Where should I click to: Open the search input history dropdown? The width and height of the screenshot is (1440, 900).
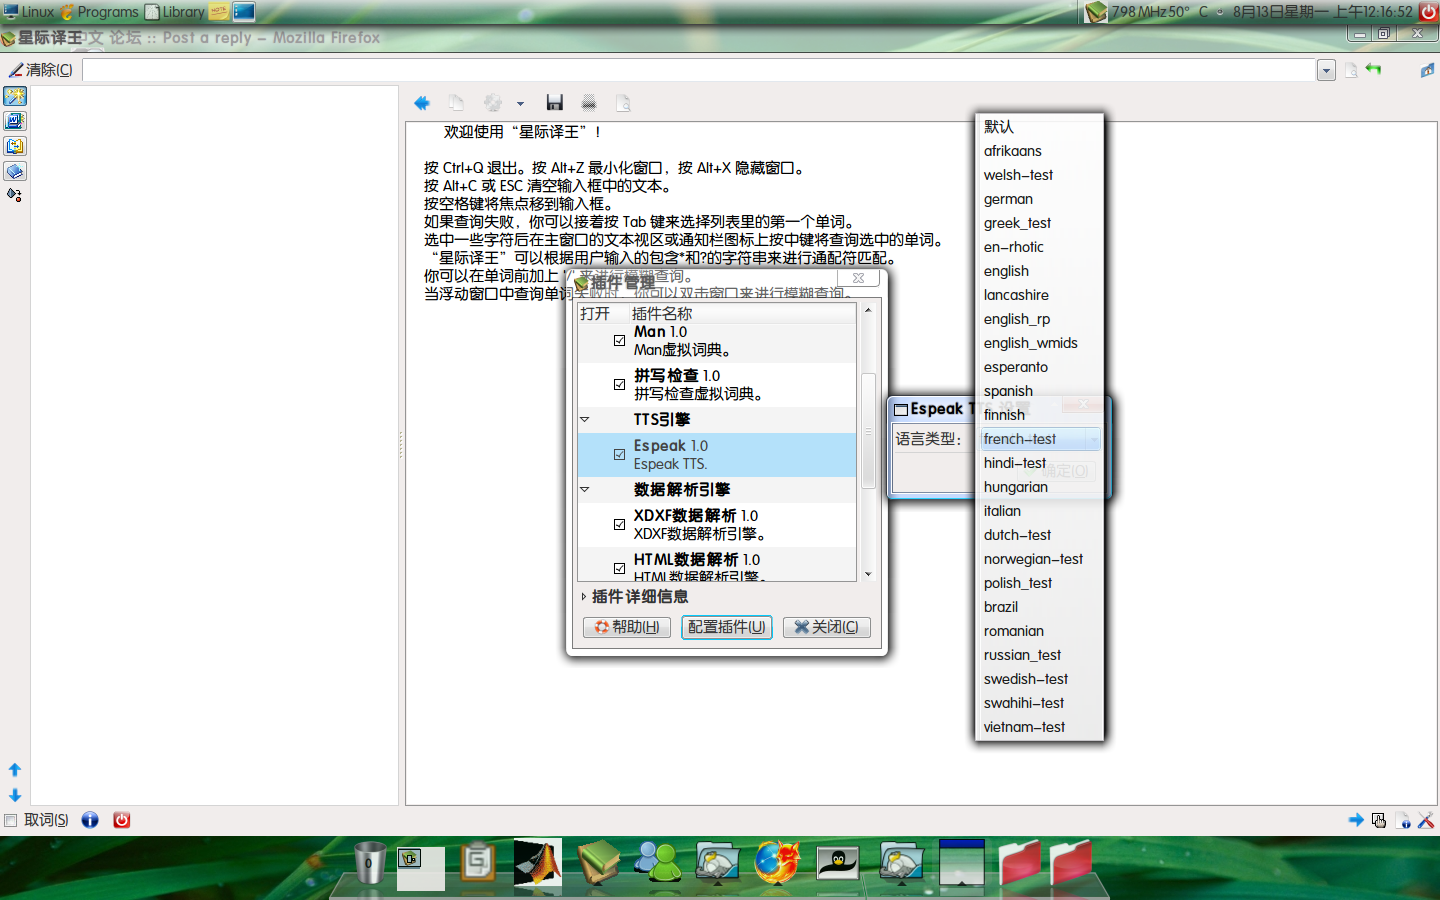1326,71
